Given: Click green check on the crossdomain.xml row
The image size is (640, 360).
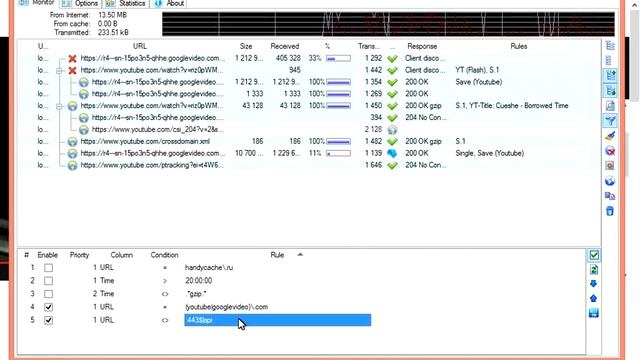Looking at the screenshot, I should 392,142.
